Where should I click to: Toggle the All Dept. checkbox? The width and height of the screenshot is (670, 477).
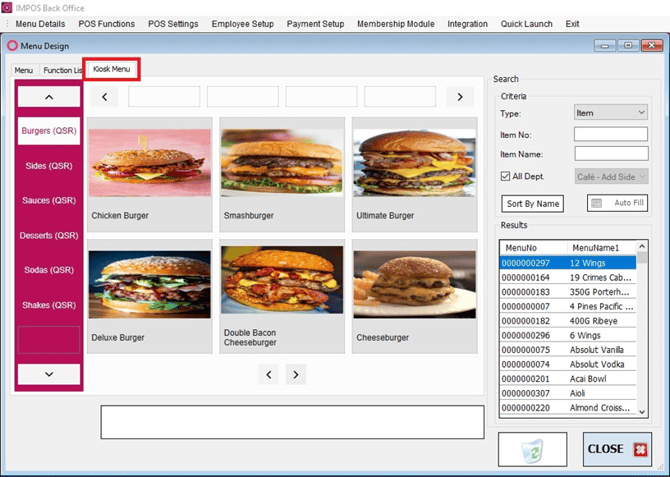(505, 176)
